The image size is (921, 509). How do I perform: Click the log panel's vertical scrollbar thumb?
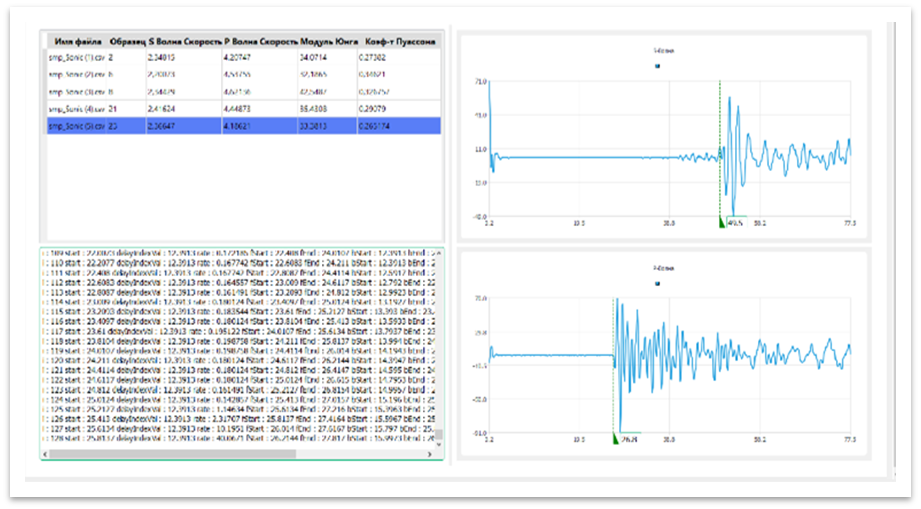click(438, 433)
